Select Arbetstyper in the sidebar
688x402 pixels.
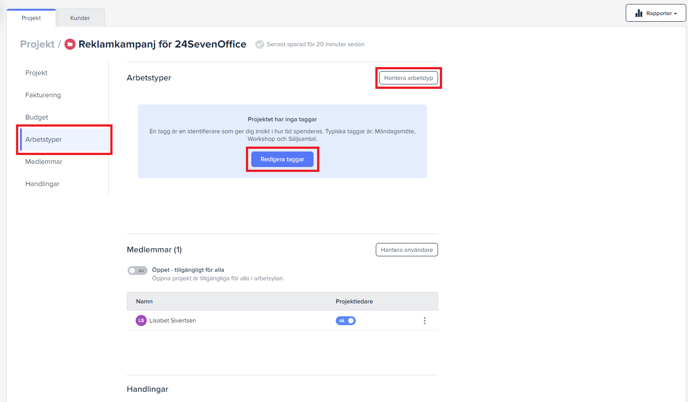[x=44, y=140]
